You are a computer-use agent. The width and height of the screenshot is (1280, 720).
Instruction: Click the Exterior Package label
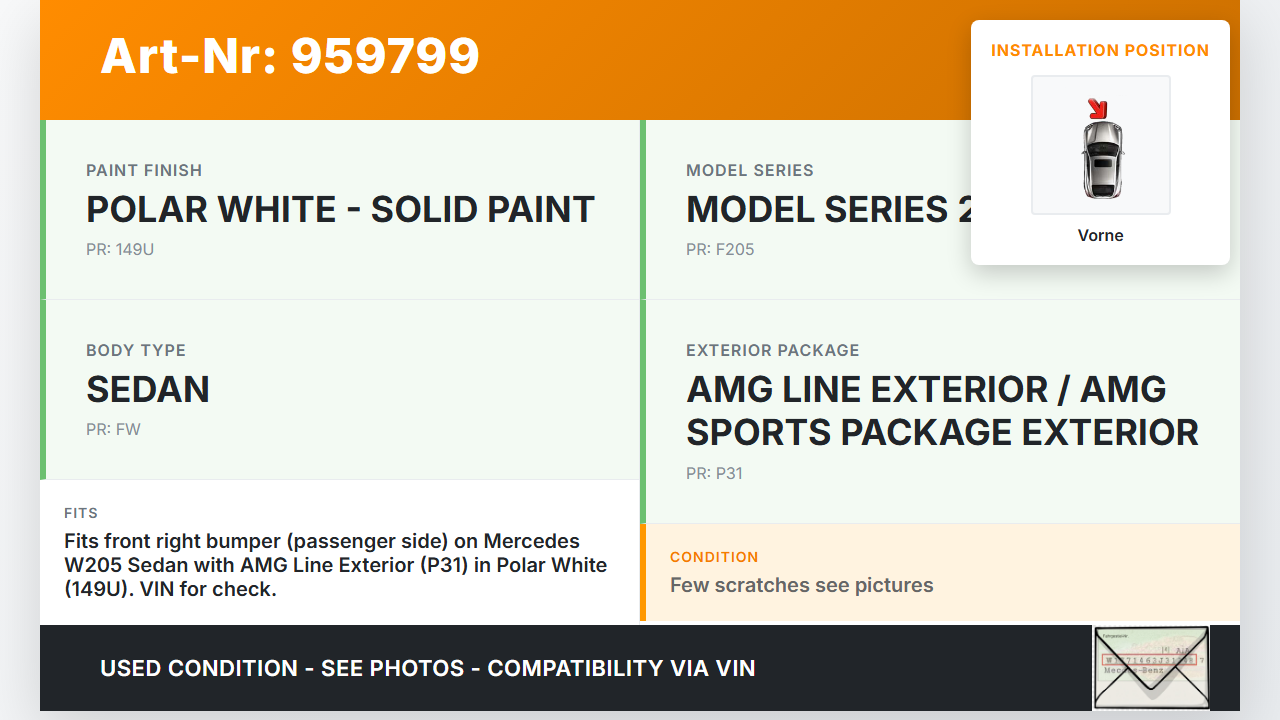click(772, 350)
